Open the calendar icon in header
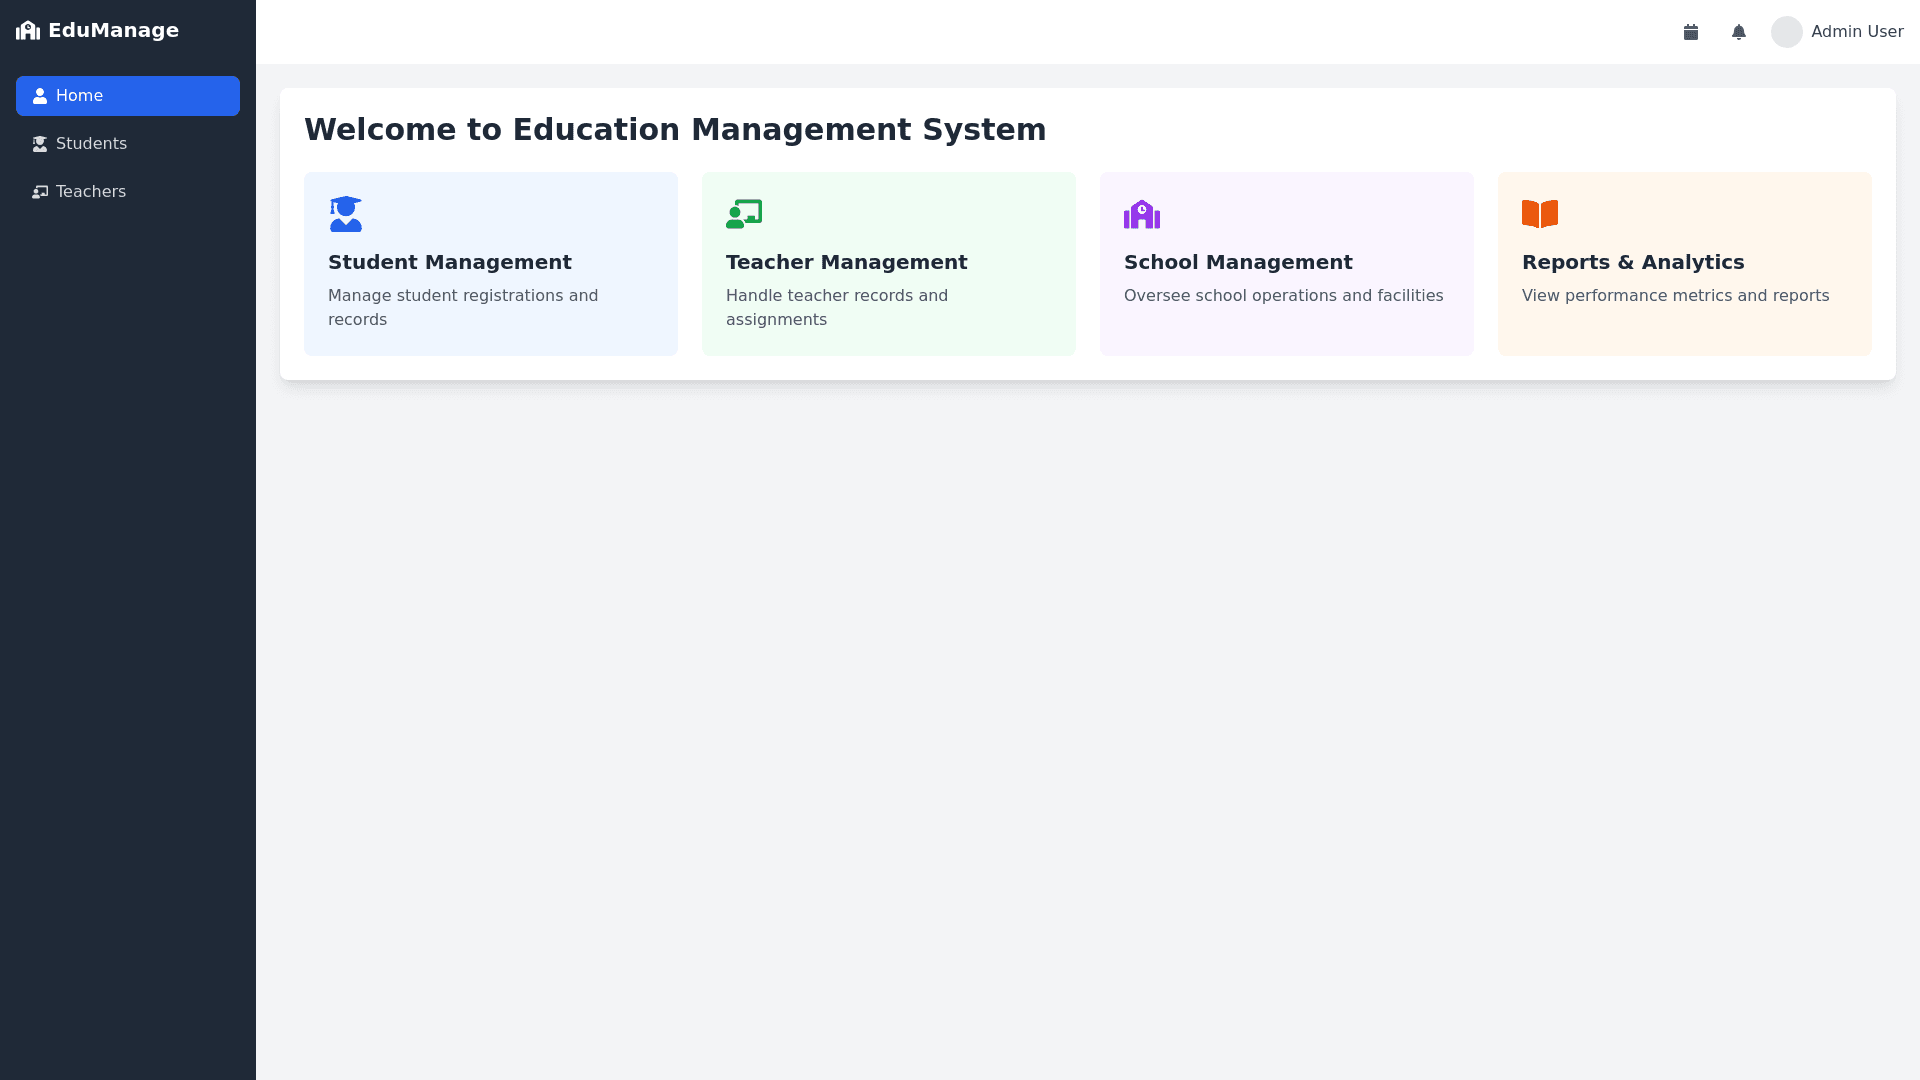This screenshot has height=1080, width=1920. [1691, 32]
